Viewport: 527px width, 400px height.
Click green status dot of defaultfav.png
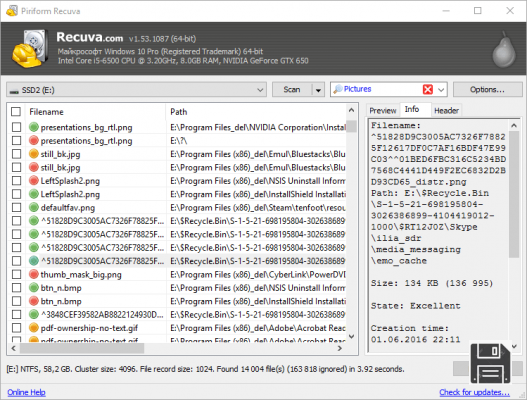(34, 207)
